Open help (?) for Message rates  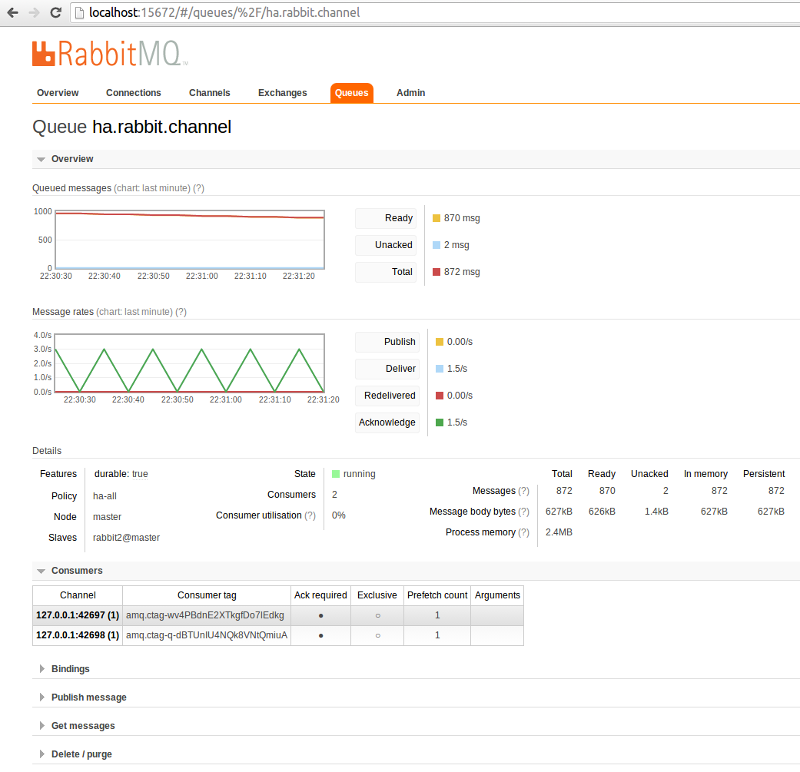tap(181, 312)
